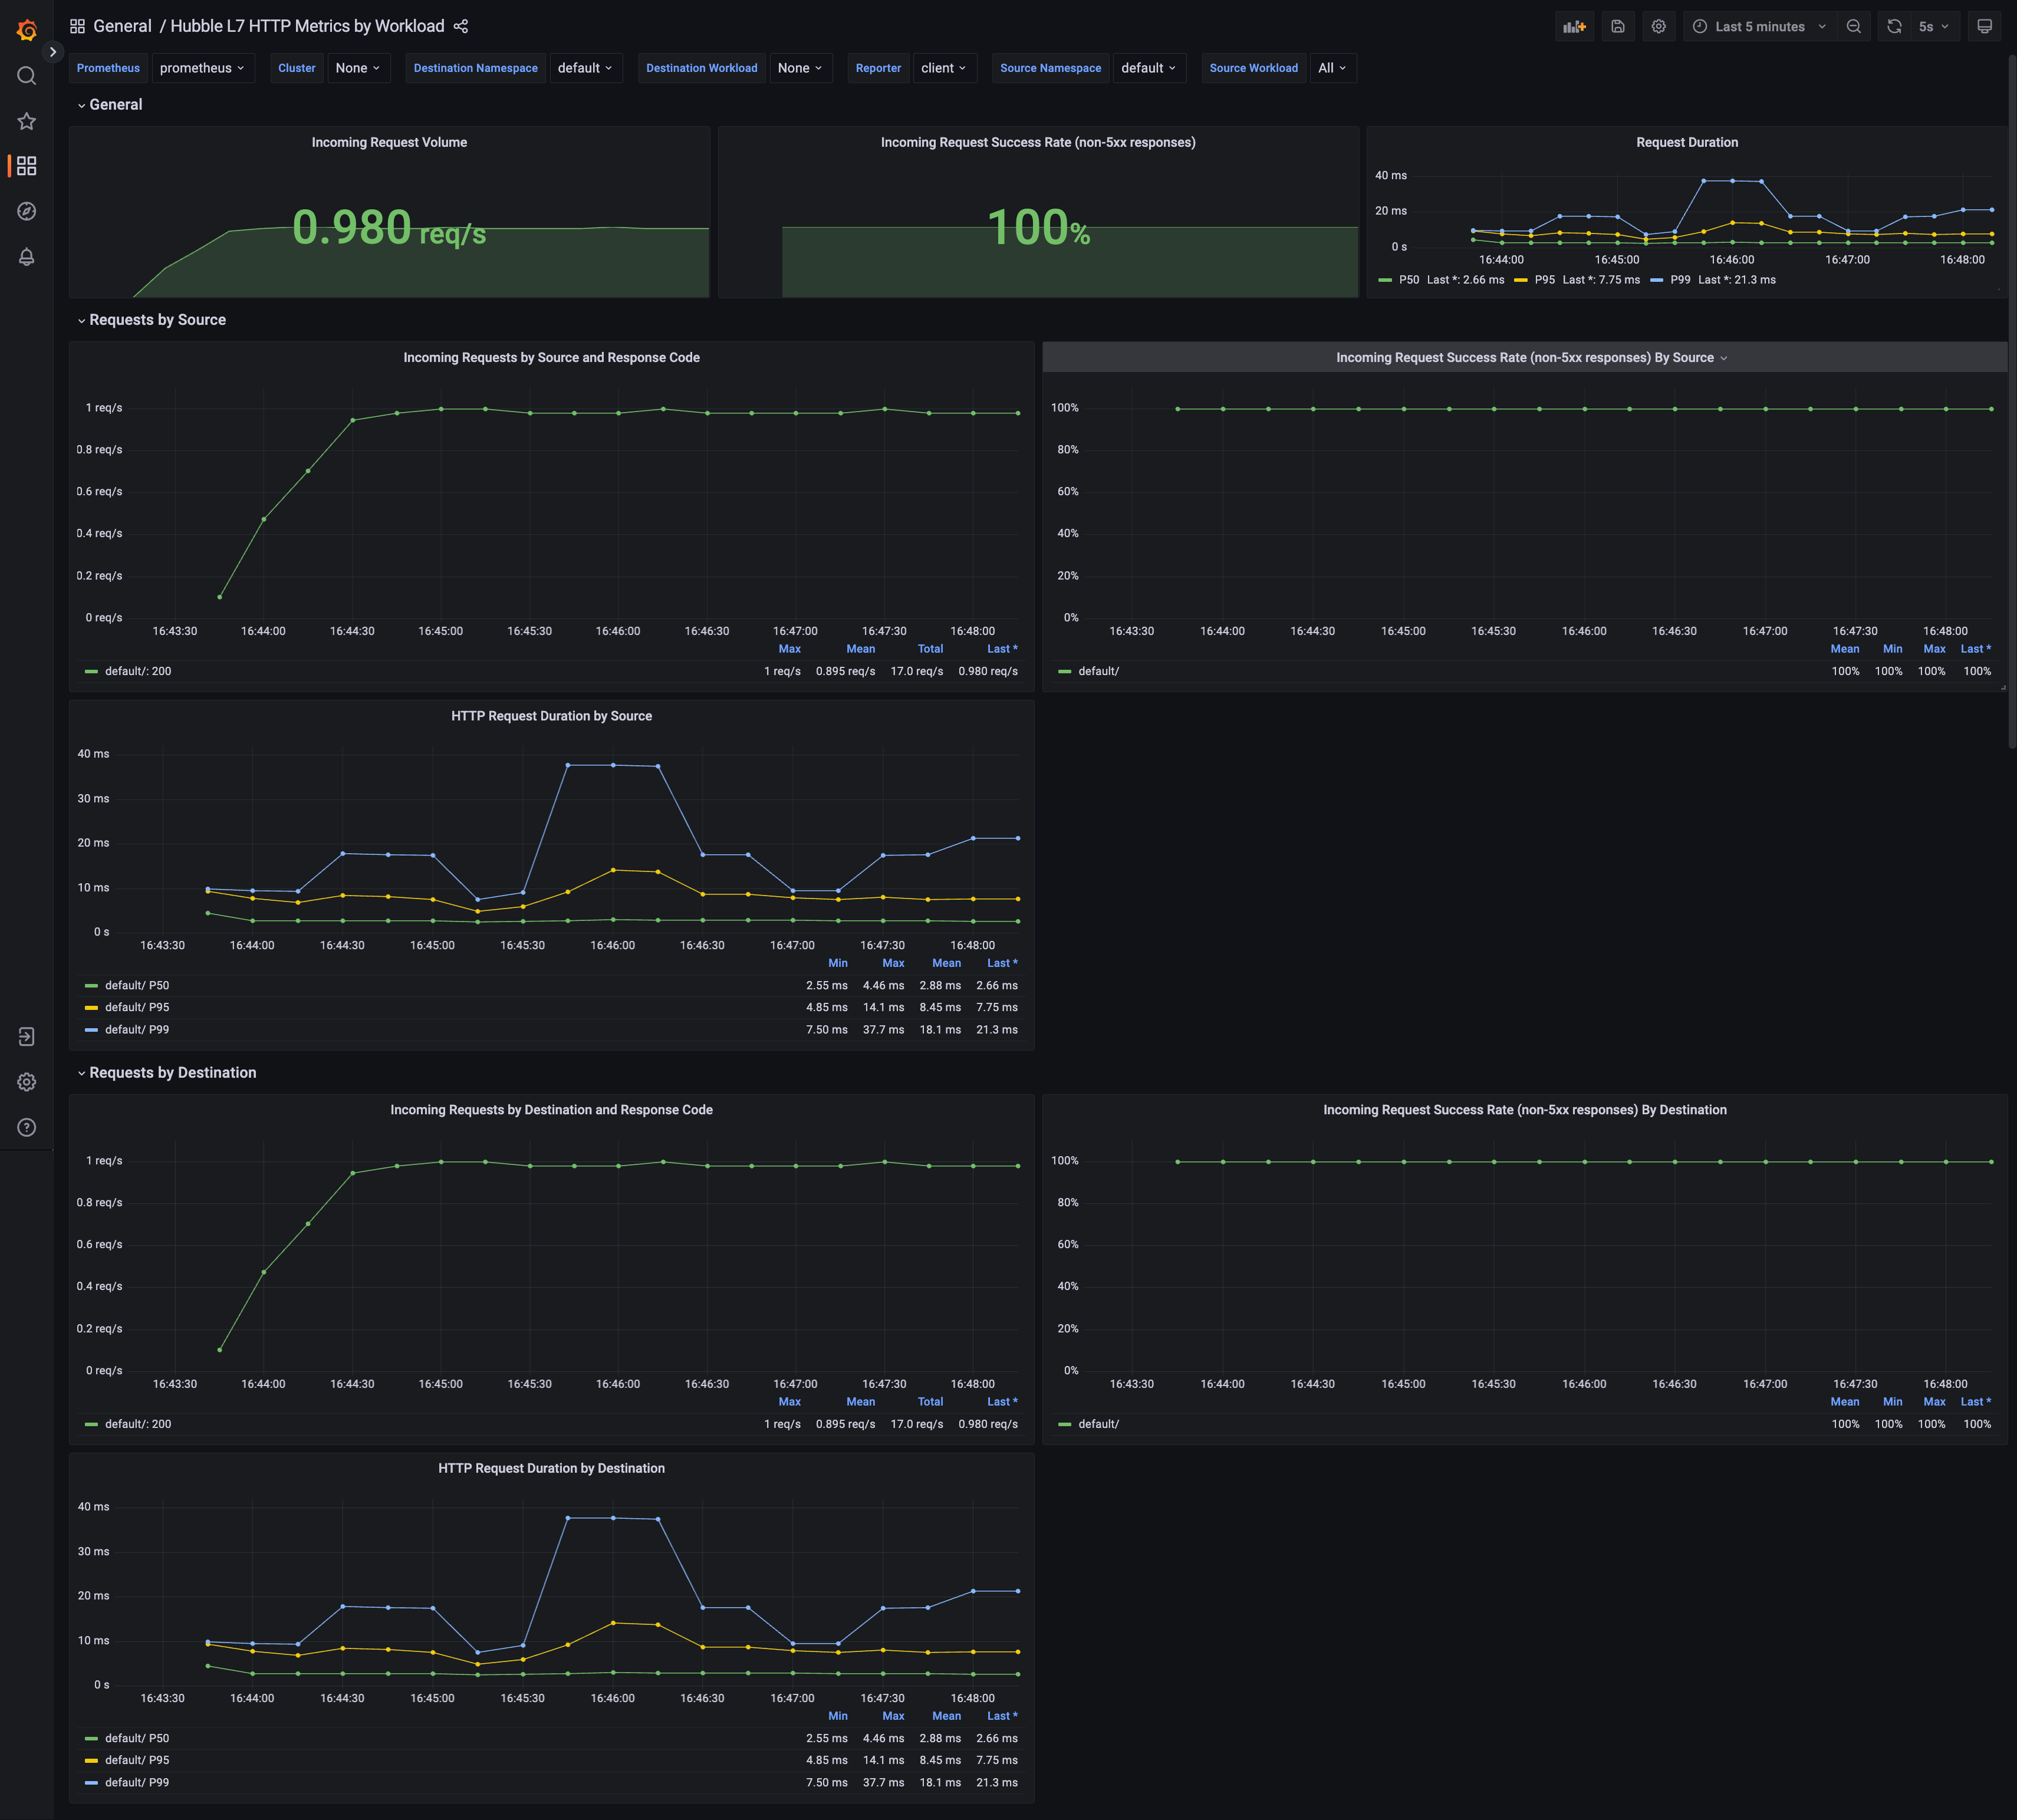Toggle P95 series in Request Duration legend
Screen dimensions: 2017x1820
coord(1544,280)
